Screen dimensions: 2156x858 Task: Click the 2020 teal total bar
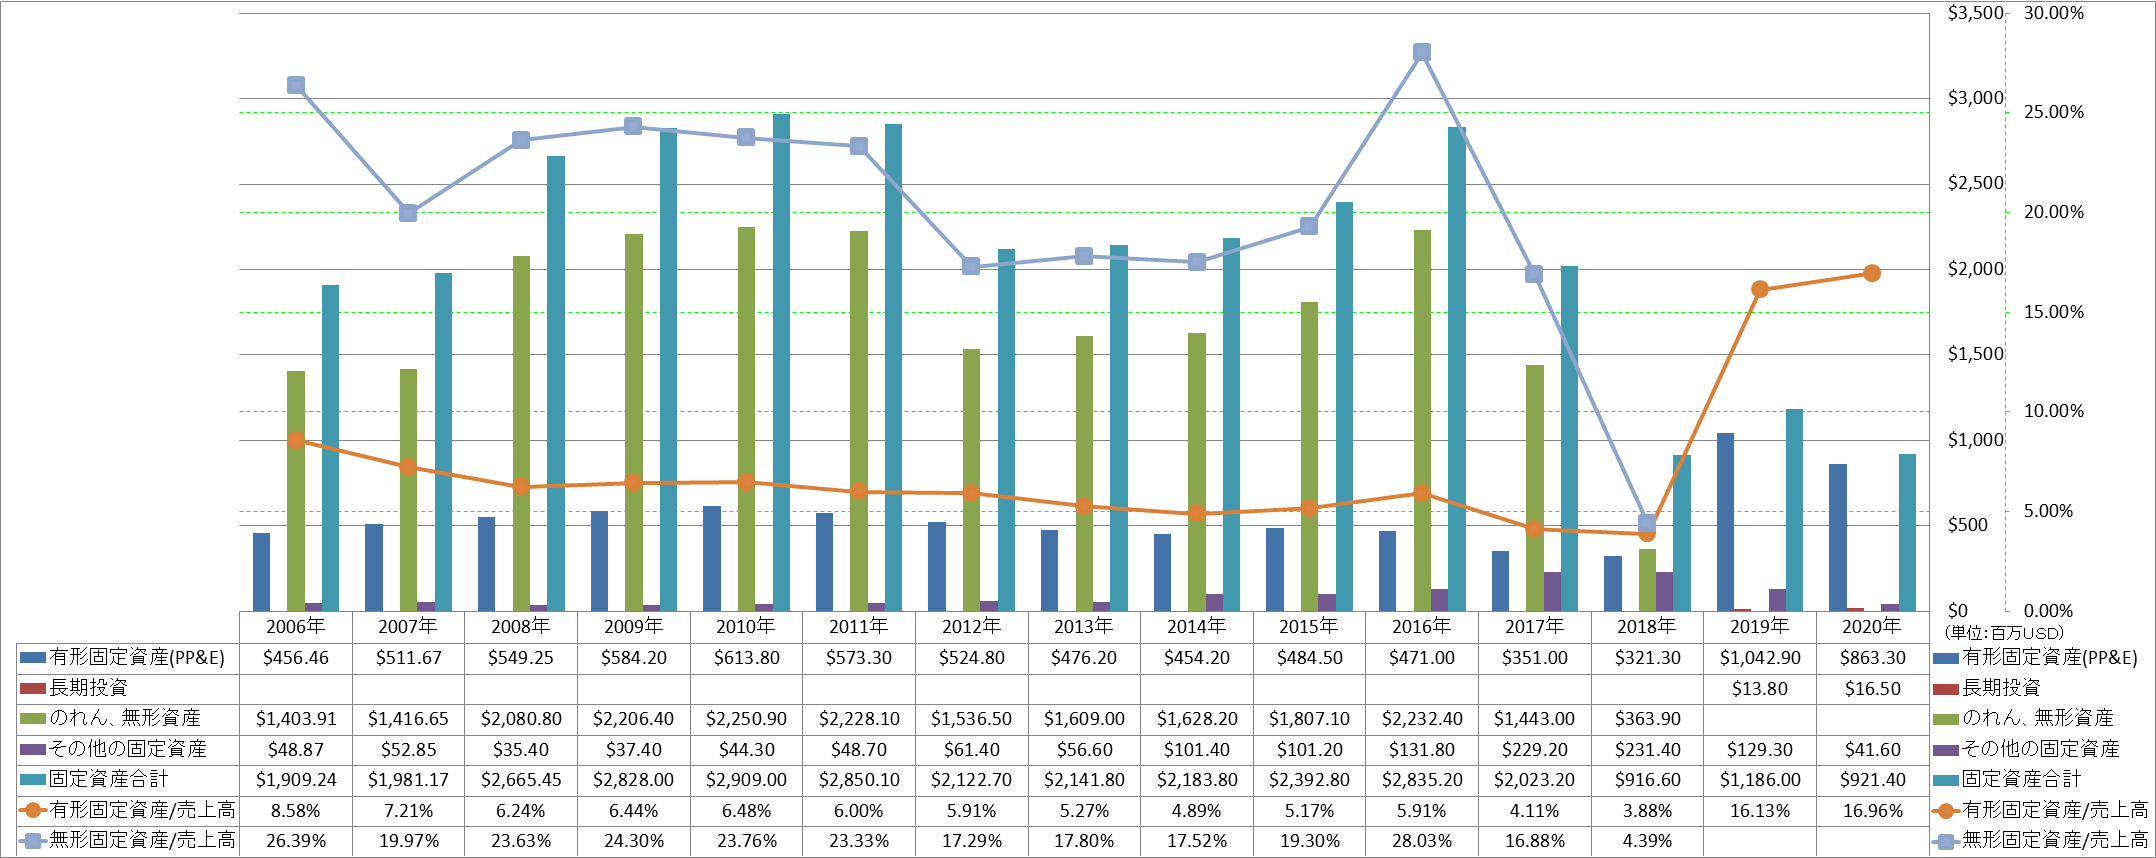point(1907,532)
